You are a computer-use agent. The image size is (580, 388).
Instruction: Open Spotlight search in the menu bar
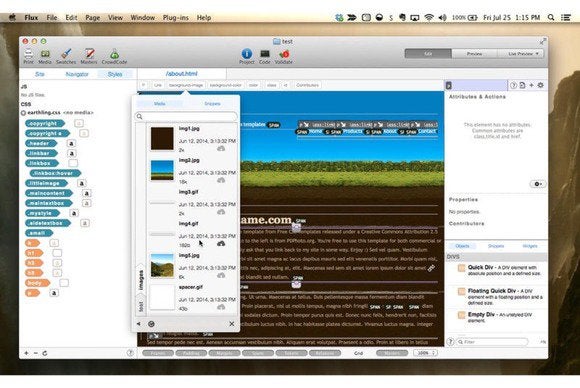pyautogui.click(x=551, y=17)
